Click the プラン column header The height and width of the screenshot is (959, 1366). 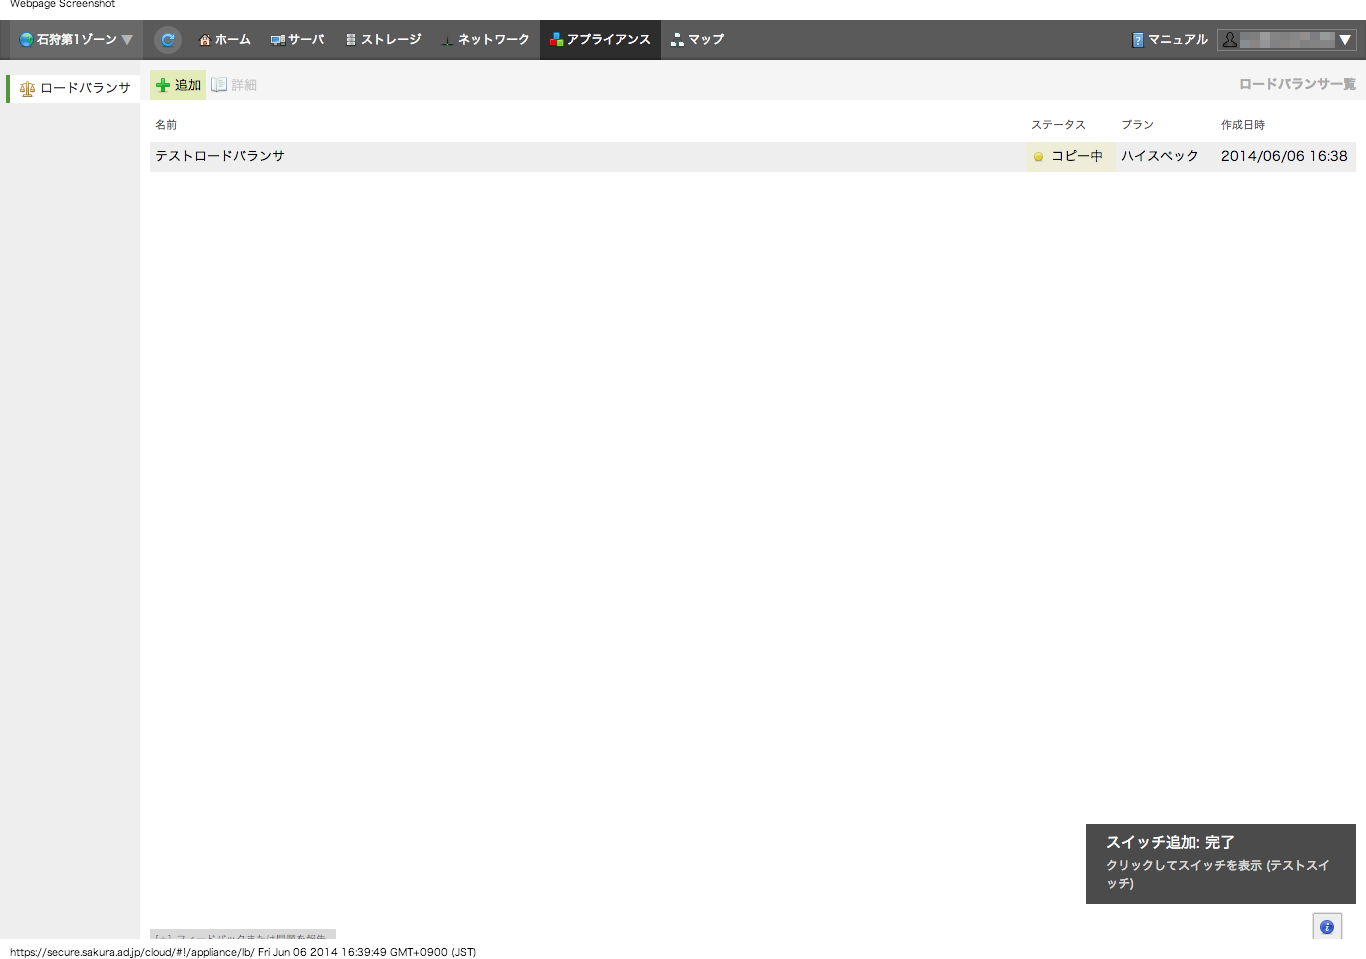[1137, 125]
